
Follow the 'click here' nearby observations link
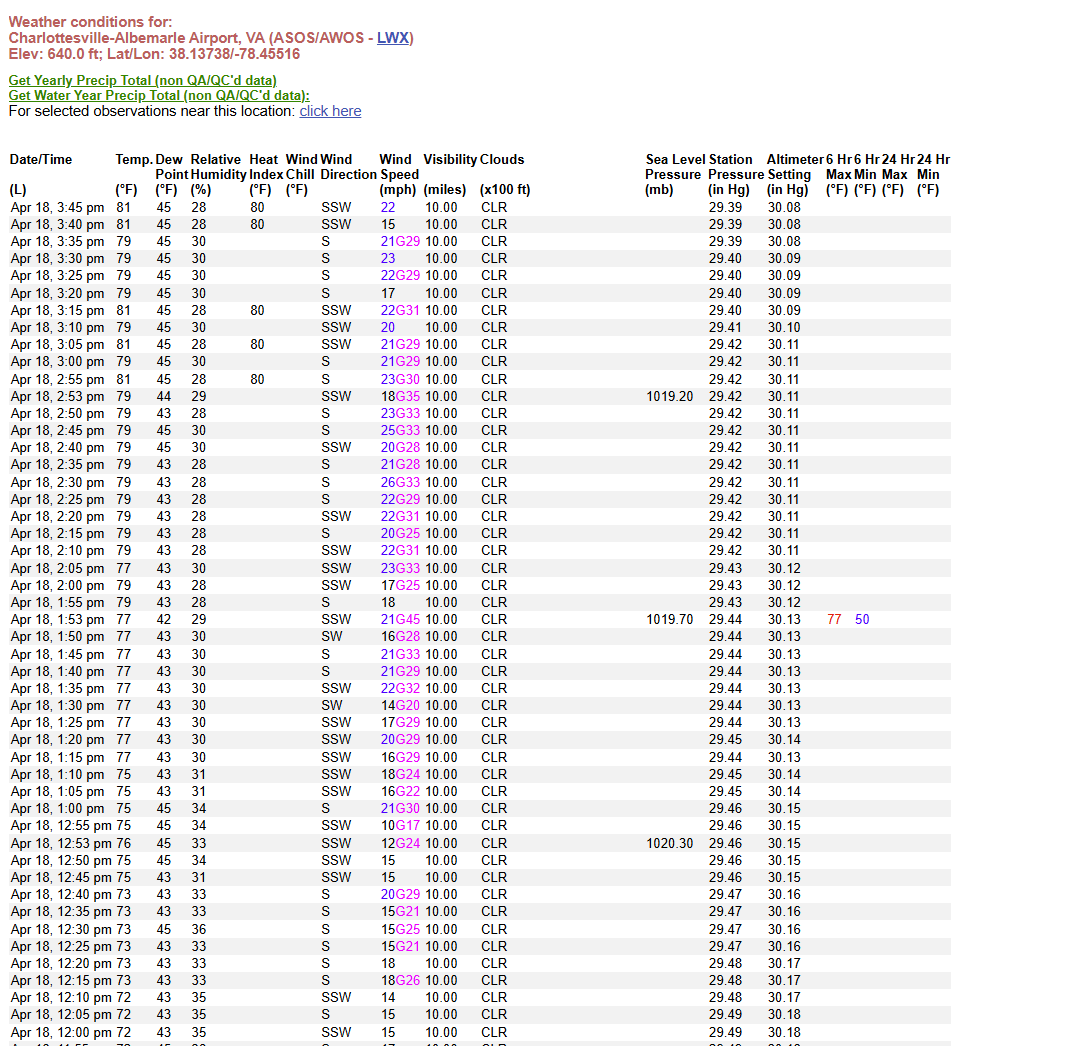[330, 111]
